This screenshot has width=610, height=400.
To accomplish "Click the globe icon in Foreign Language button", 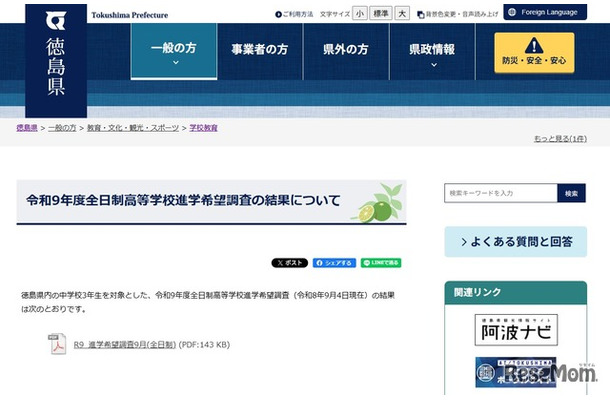I will (512, 12).
